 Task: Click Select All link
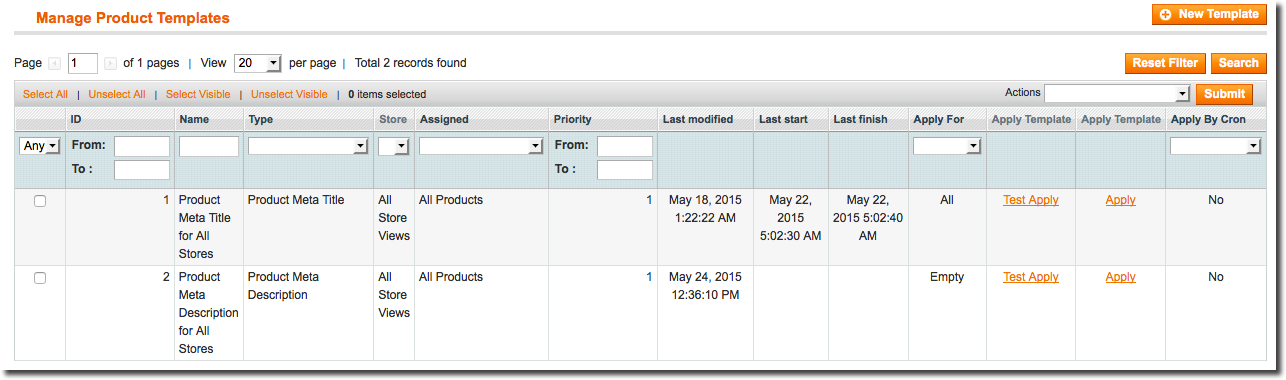pos(45,94)
